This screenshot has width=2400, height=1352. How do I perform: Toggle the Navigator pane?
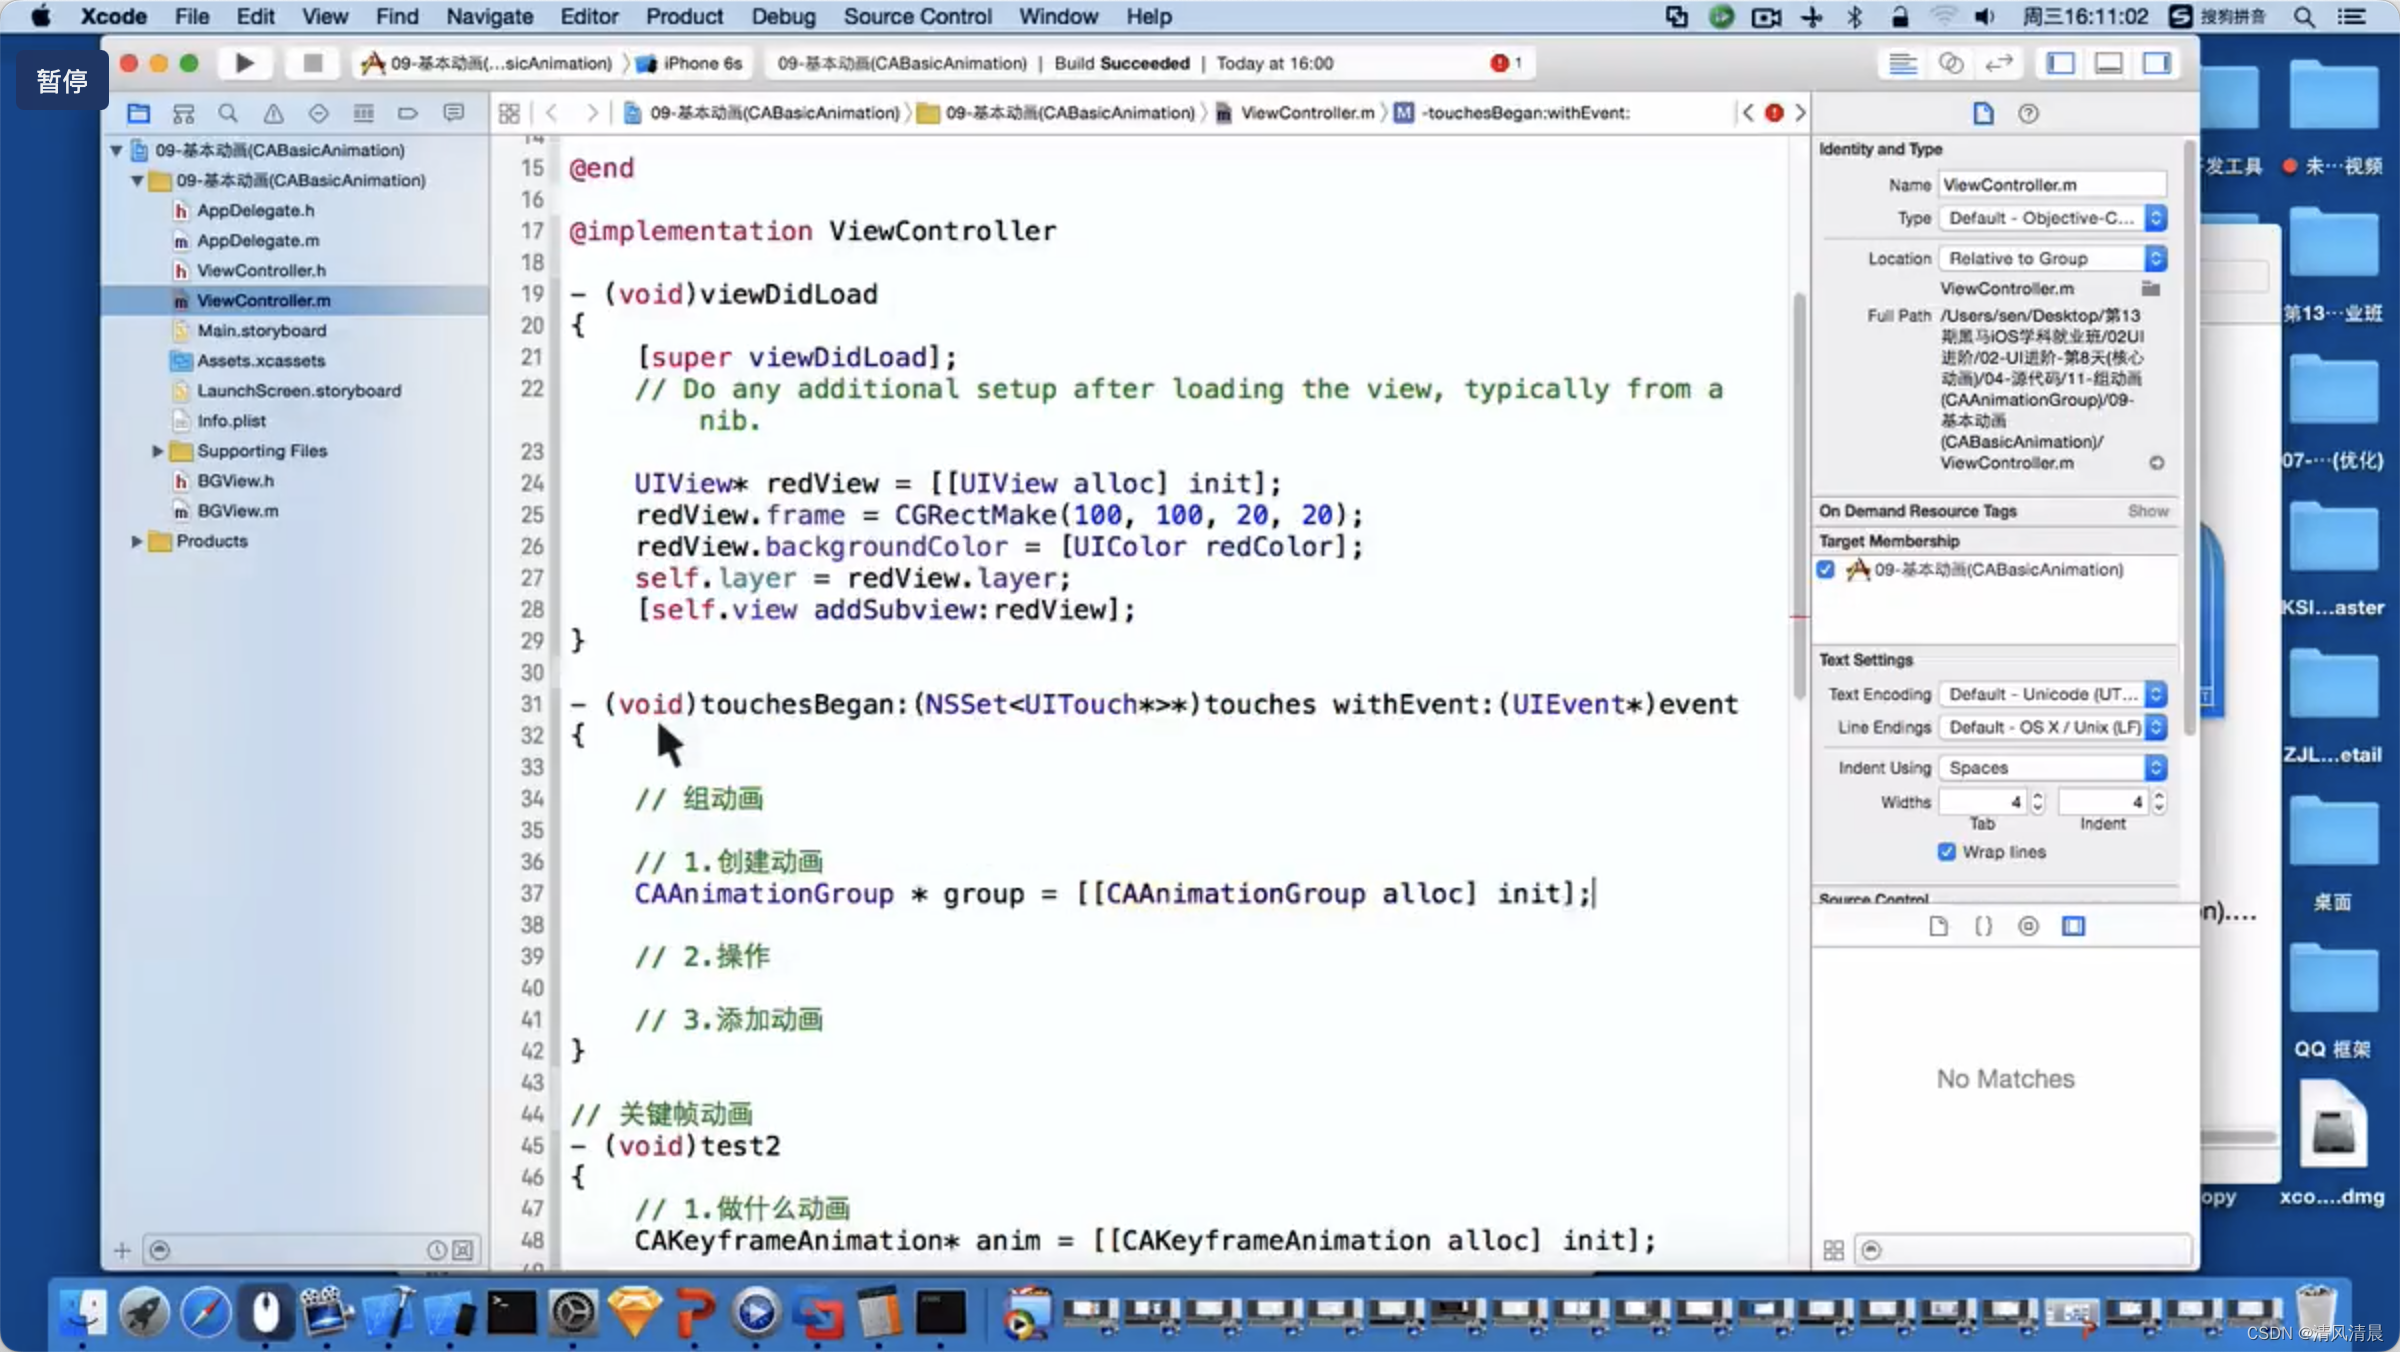2061,63
